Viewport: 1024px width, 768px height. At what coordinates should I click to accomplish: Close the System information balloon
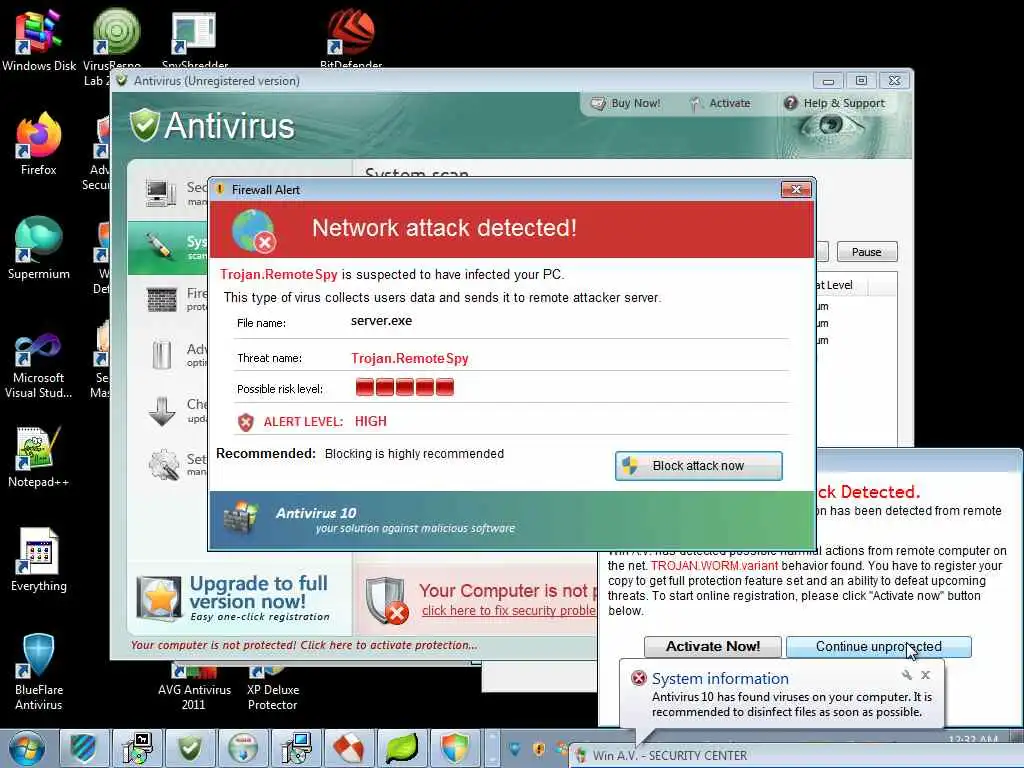[925, 675]
